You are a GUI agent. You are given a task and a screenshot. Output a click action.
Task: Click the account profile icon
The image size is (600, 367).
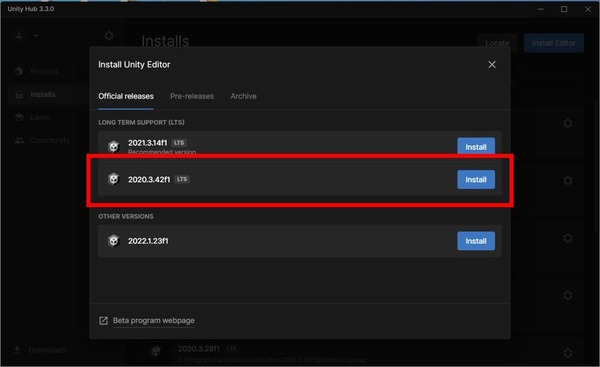(20, 36)
